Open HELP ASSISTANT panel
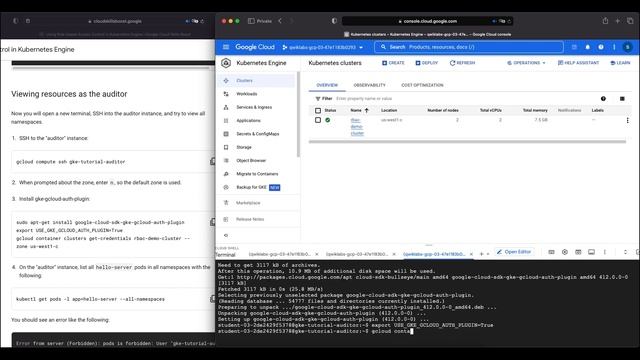Viewport: 640px width, 360px height. [x=578, y=63]
